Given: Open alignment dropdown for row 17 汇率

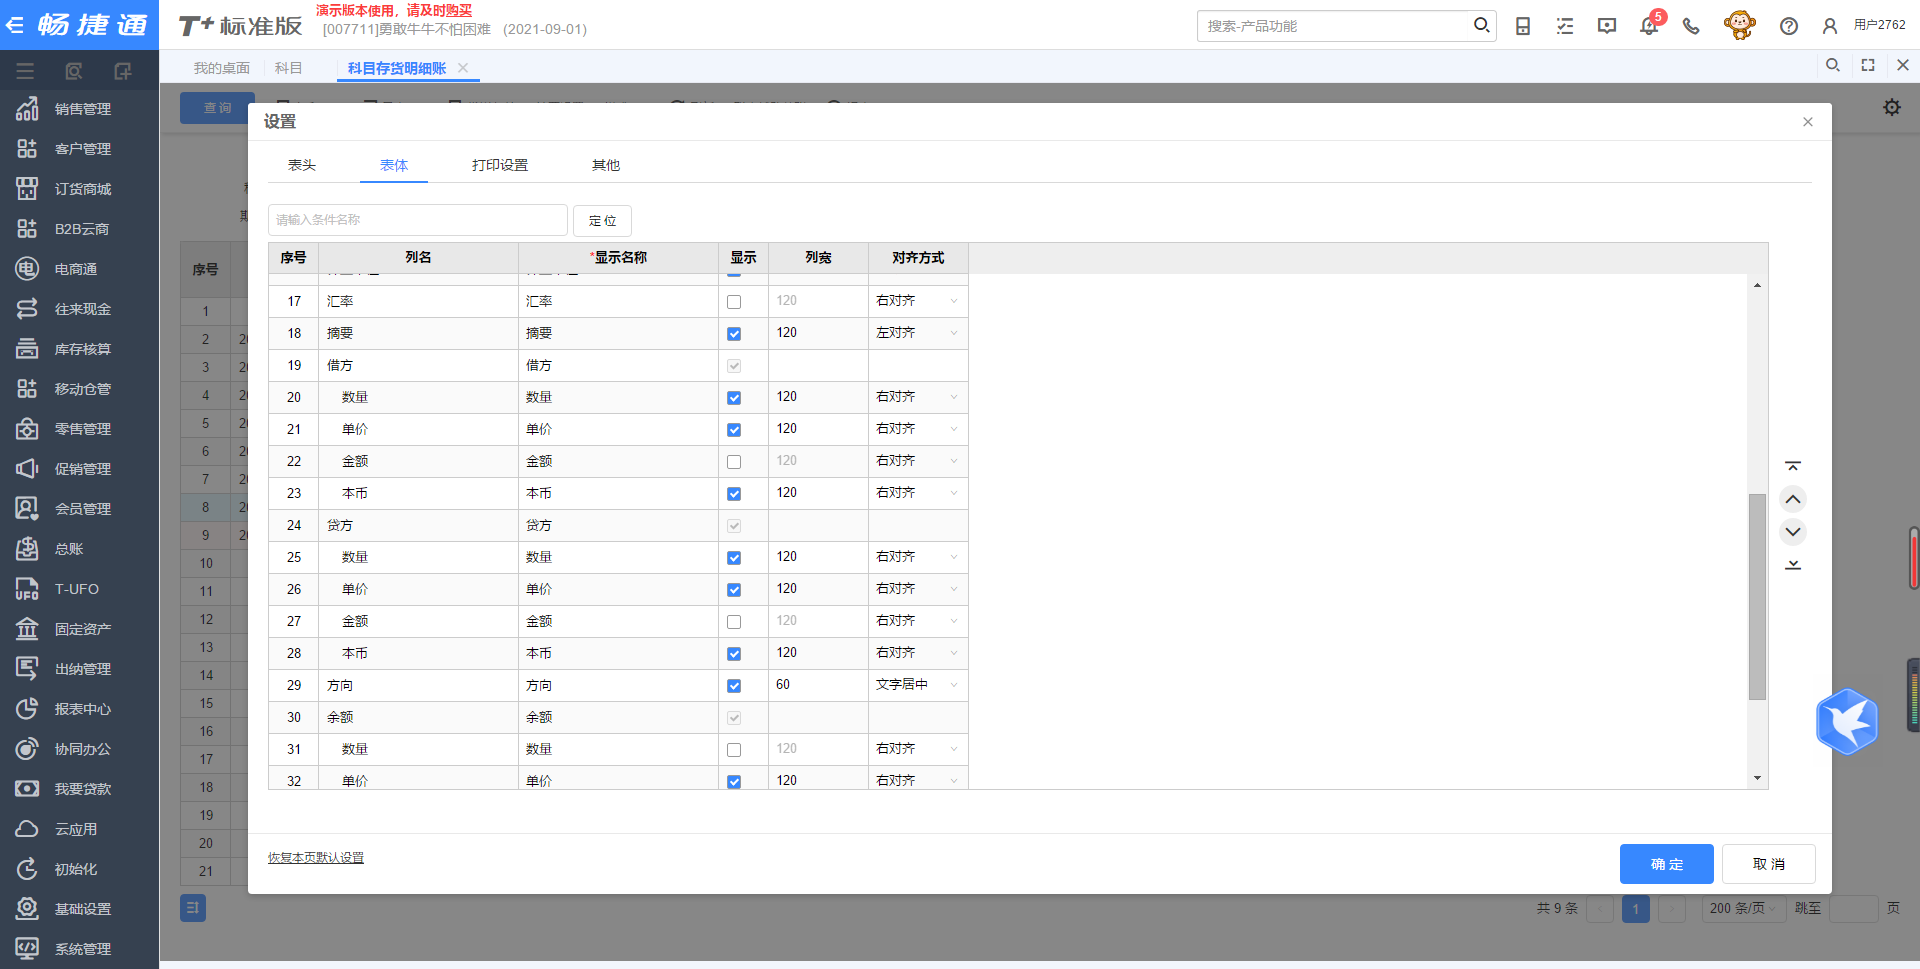Looking at the screenshot, I should pos(917,301).
